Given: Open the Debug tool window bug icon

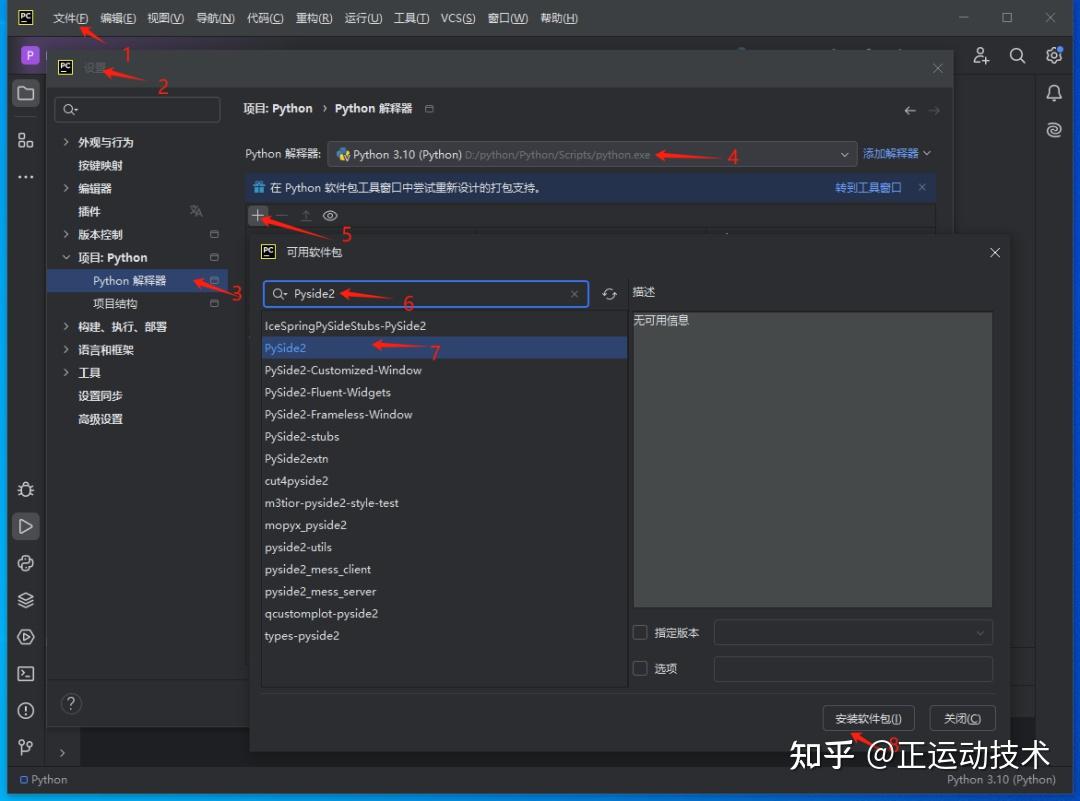Looking at the screenshot, I should click(26, 489).
